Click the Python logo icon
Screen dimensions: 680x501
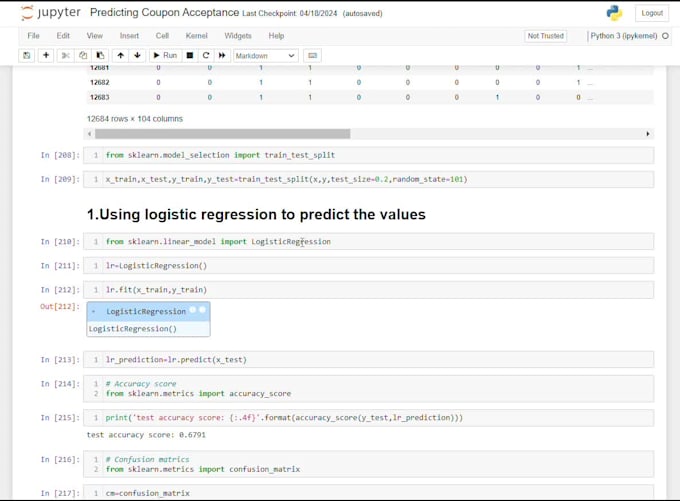[x=614, y=13]
